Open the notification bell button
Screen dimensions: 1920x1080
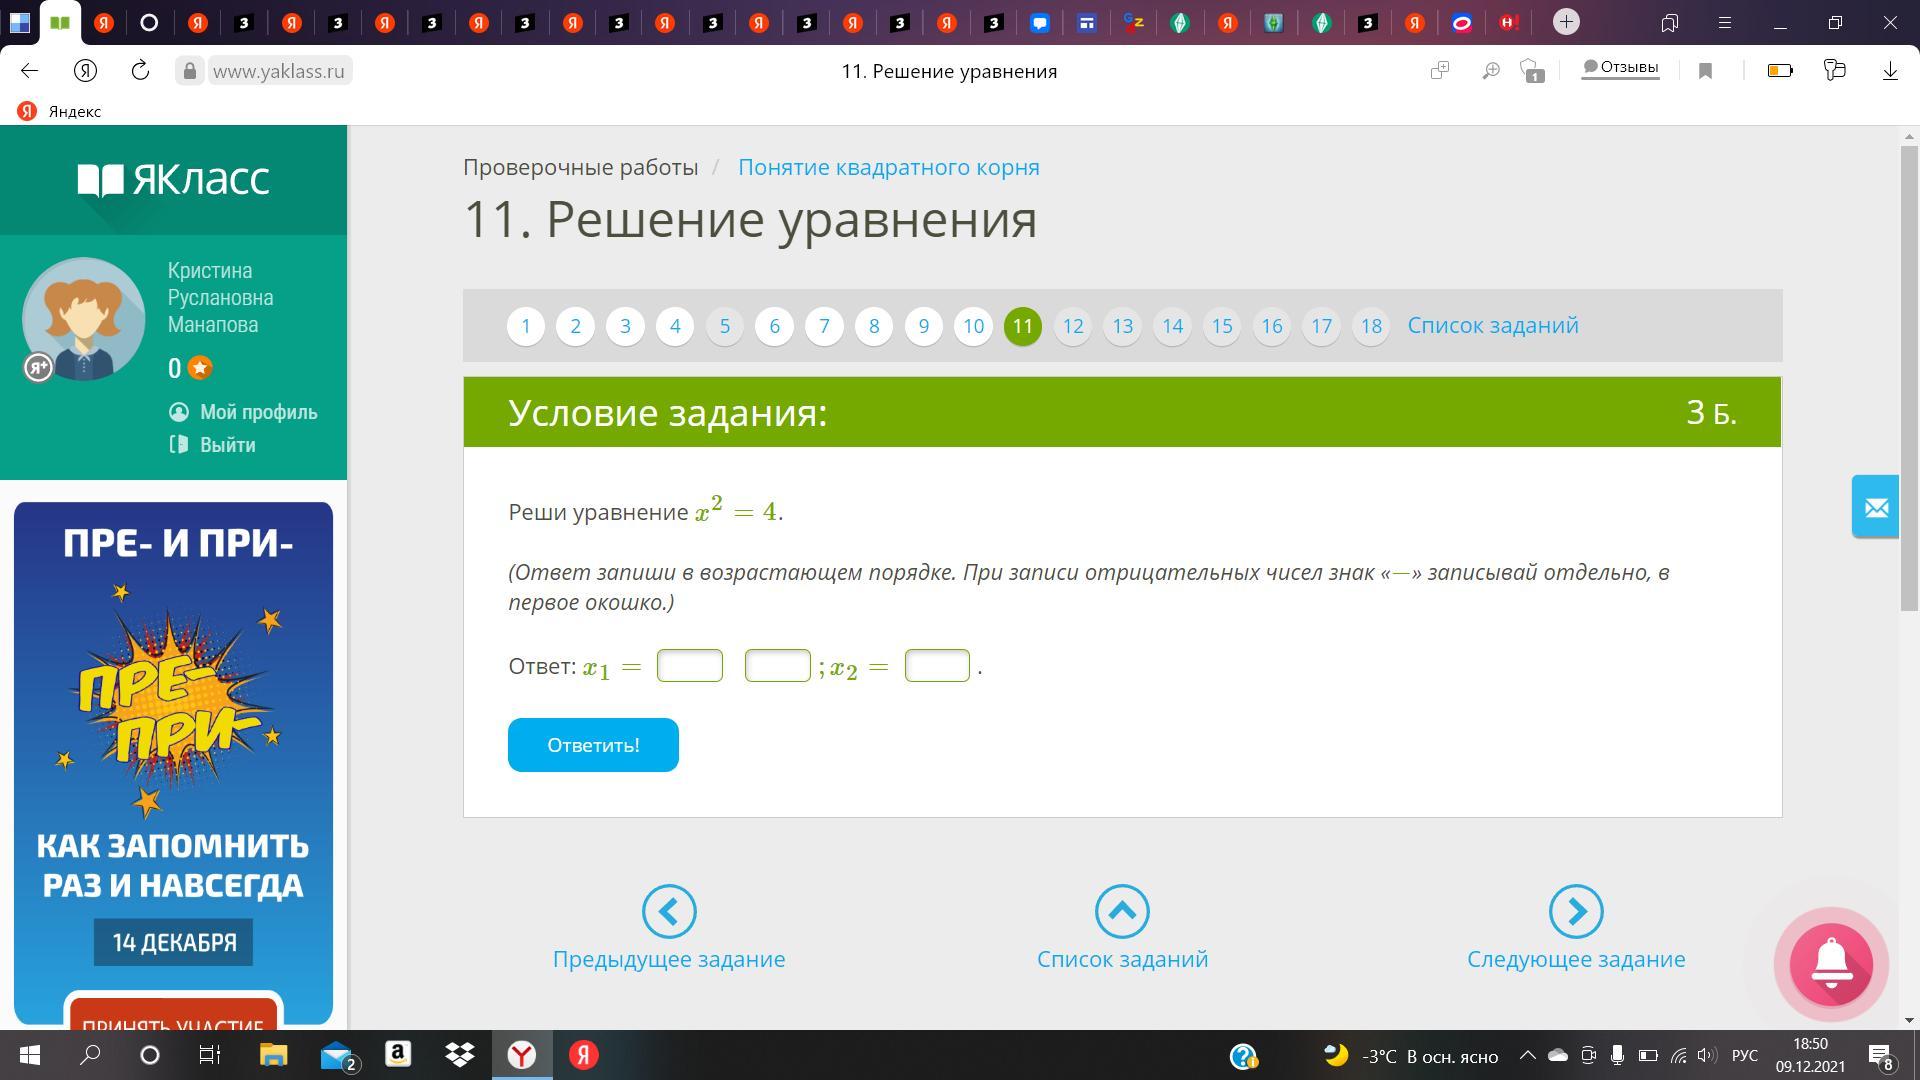1830,964
